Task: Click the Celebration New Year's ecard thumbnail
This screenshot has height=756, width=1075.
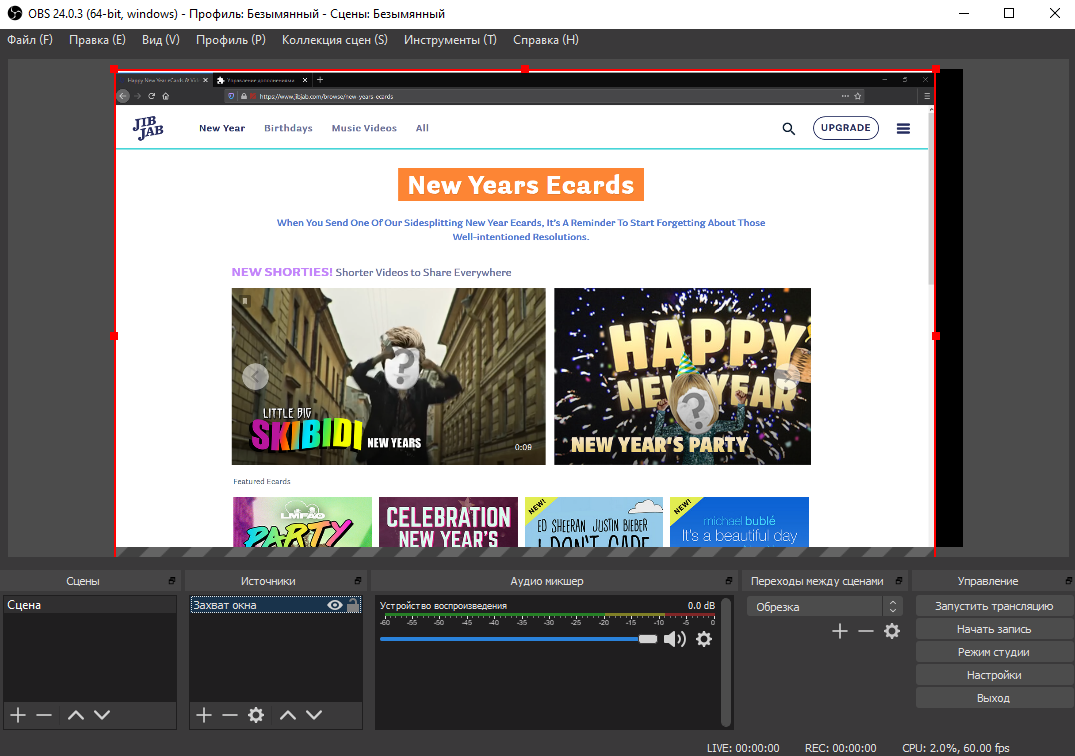Action: (x=448, y=522)
